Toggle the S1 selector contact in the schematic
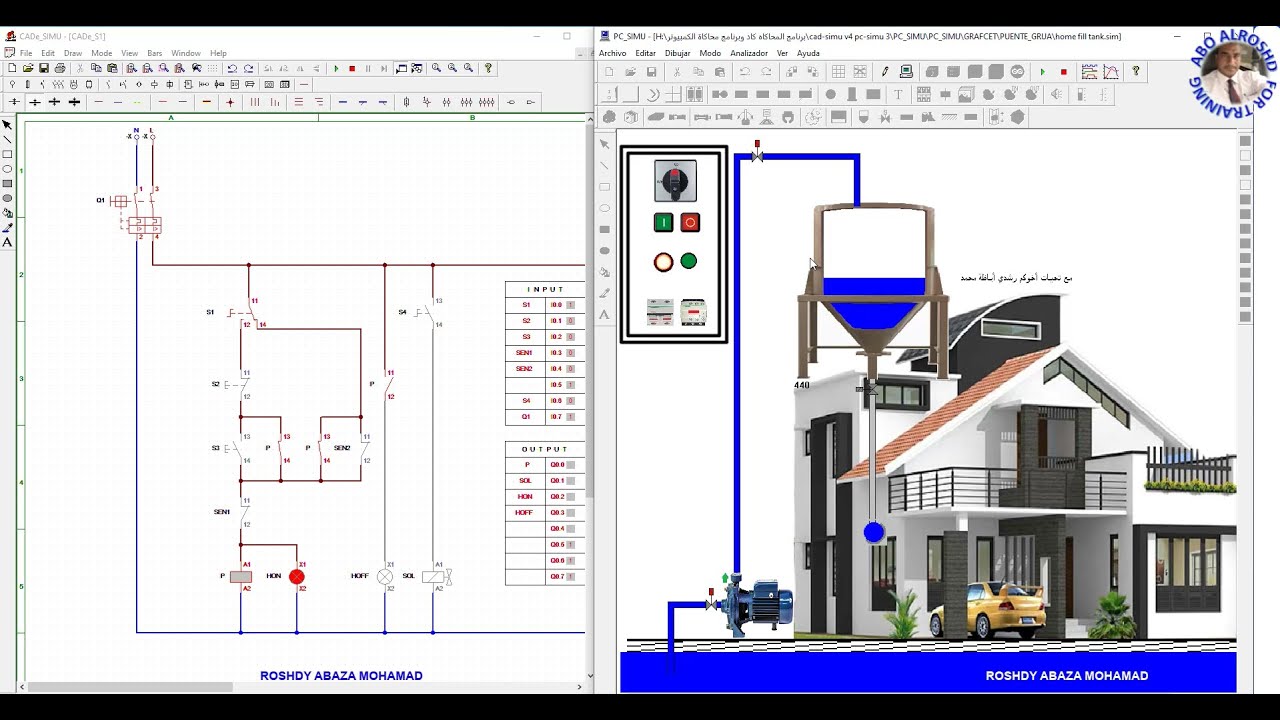This screenshot has height=720, width=1280. 242,313
